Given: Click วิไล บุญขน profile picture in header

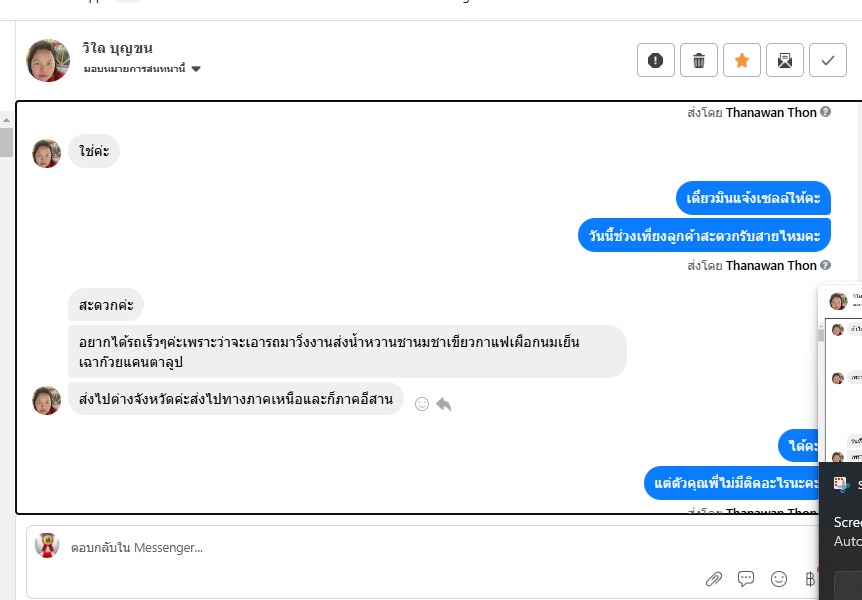Looking at the screenshot, I should [x=48, y=60].
